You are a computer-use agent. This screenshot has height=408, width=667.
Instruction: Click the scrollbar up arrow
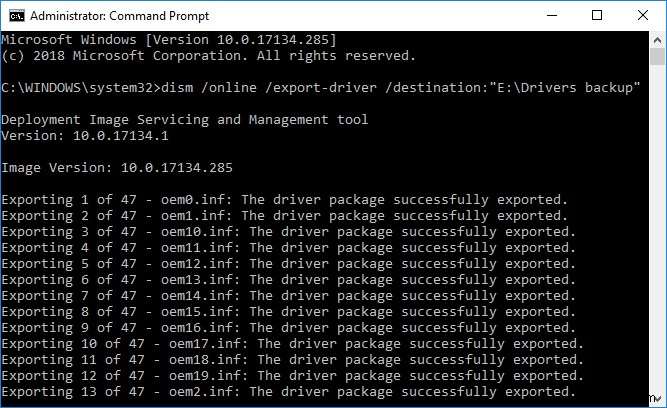point(657,39)
